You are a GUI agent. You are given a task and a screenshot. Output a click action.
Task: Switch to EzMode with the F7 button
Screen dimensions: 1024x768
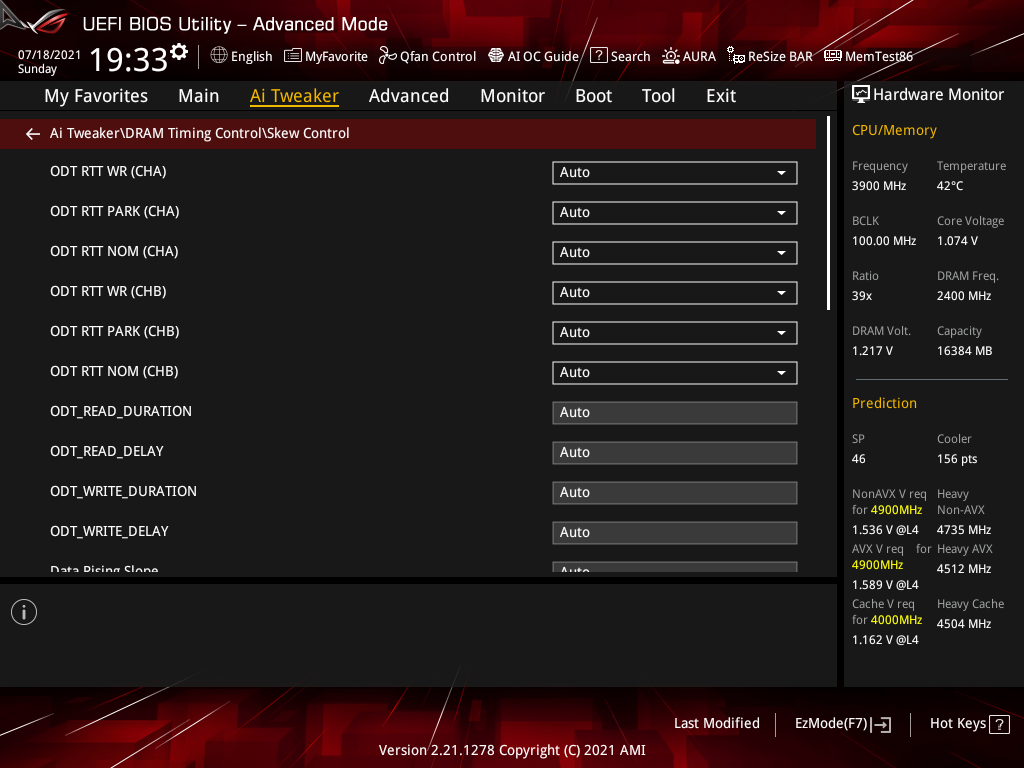[x=842, y=723]
